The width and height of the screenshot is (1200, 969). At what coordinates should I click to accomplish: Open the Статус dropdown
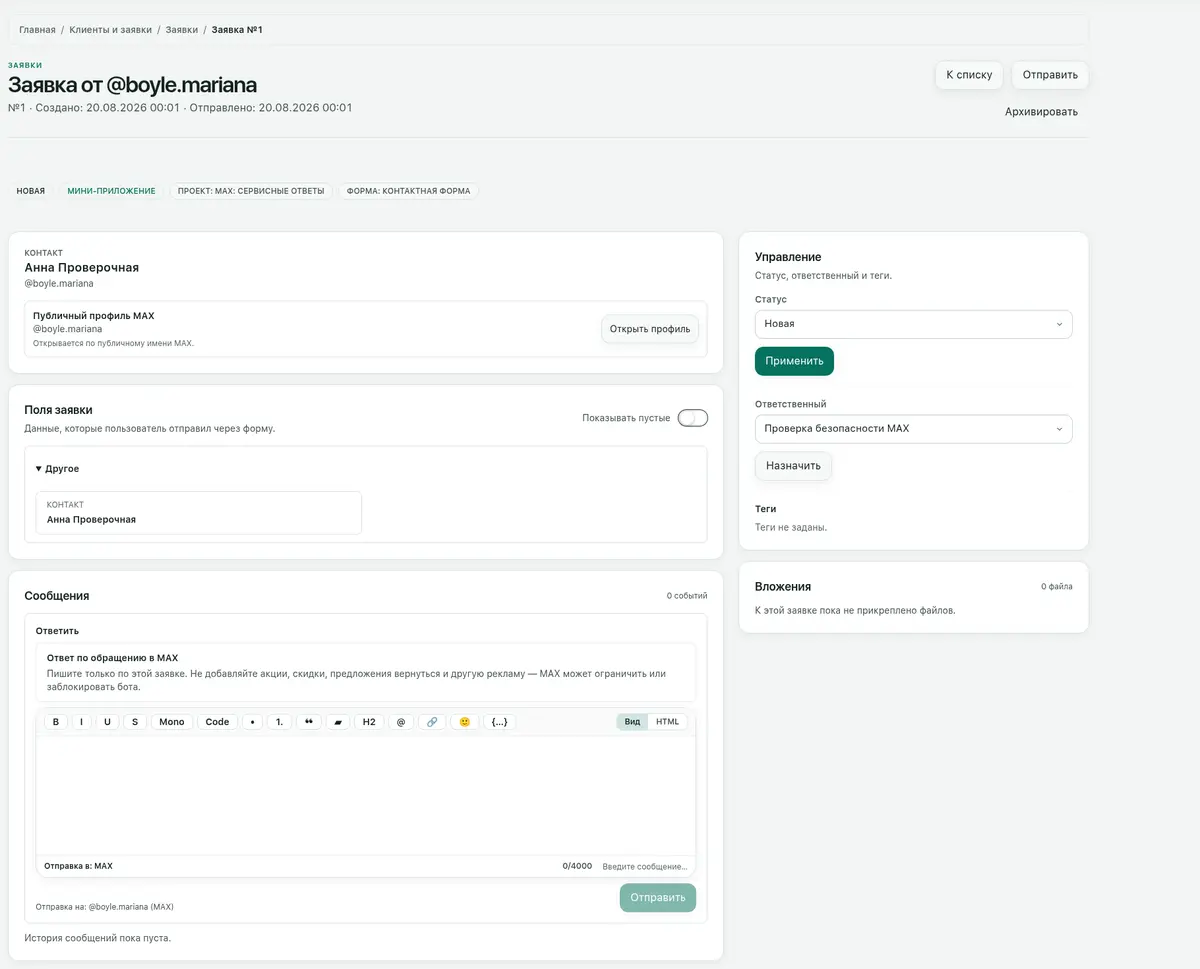(913, 324)
